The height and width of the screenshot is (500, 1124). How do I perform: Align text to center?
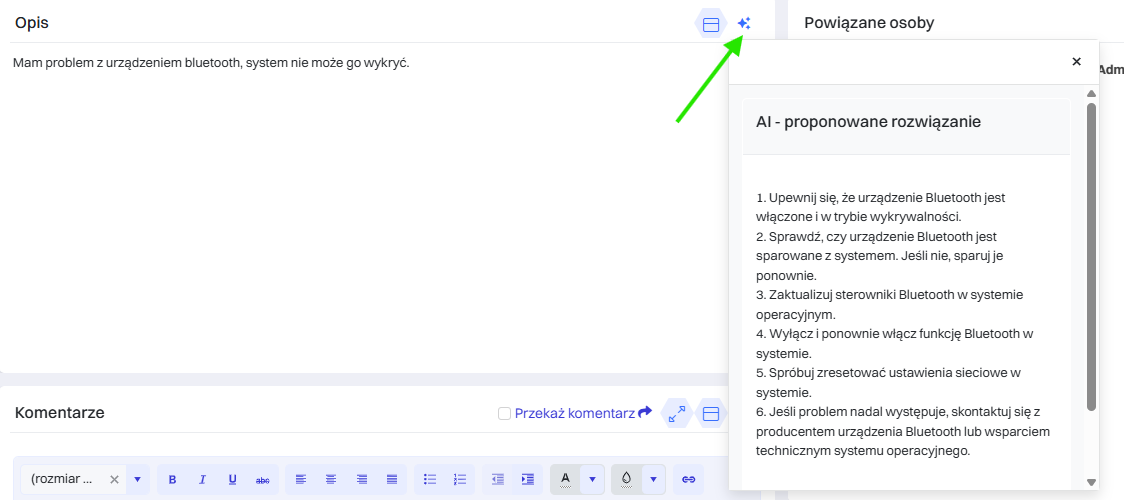click(x=331, y=480)
